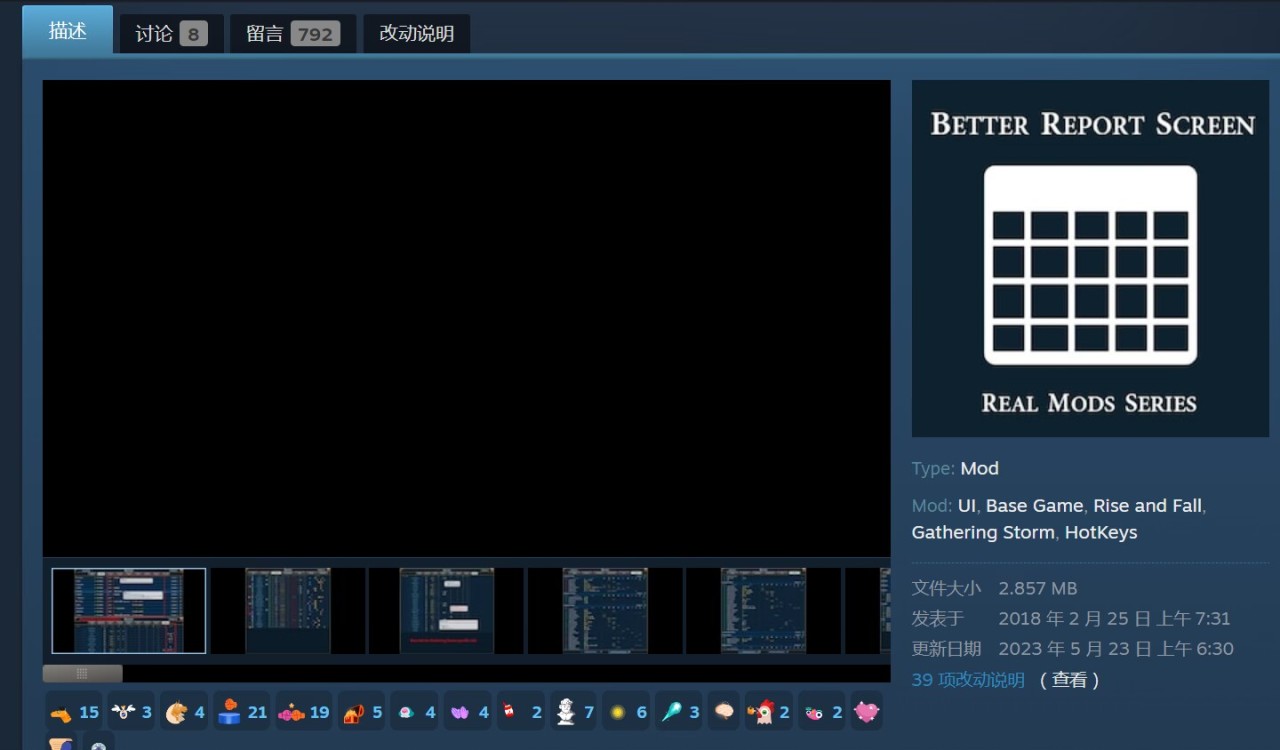Click the file size value 2.857 MB
1280x750 pixels.
click(x=1037, y=589)
